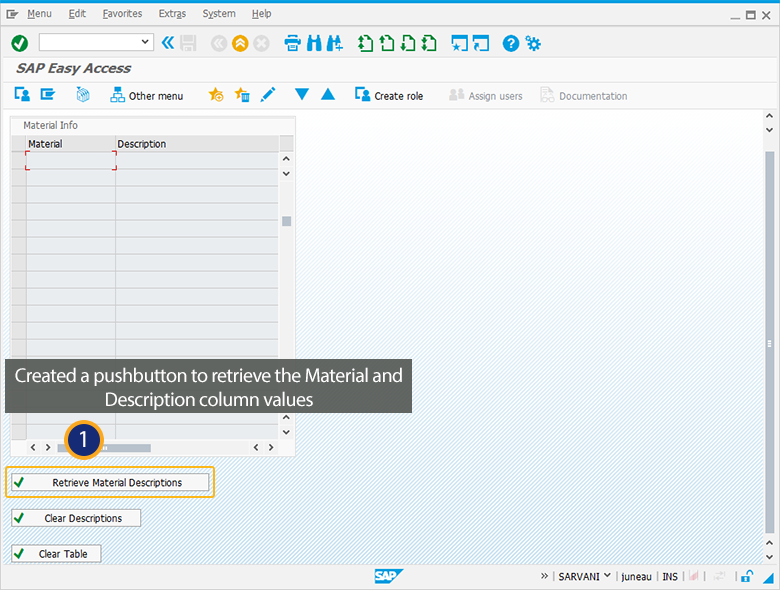Go to Last Page icon
Image resolution: width=780 pixels, height=590 pixels.
click(x=429, y=43)
